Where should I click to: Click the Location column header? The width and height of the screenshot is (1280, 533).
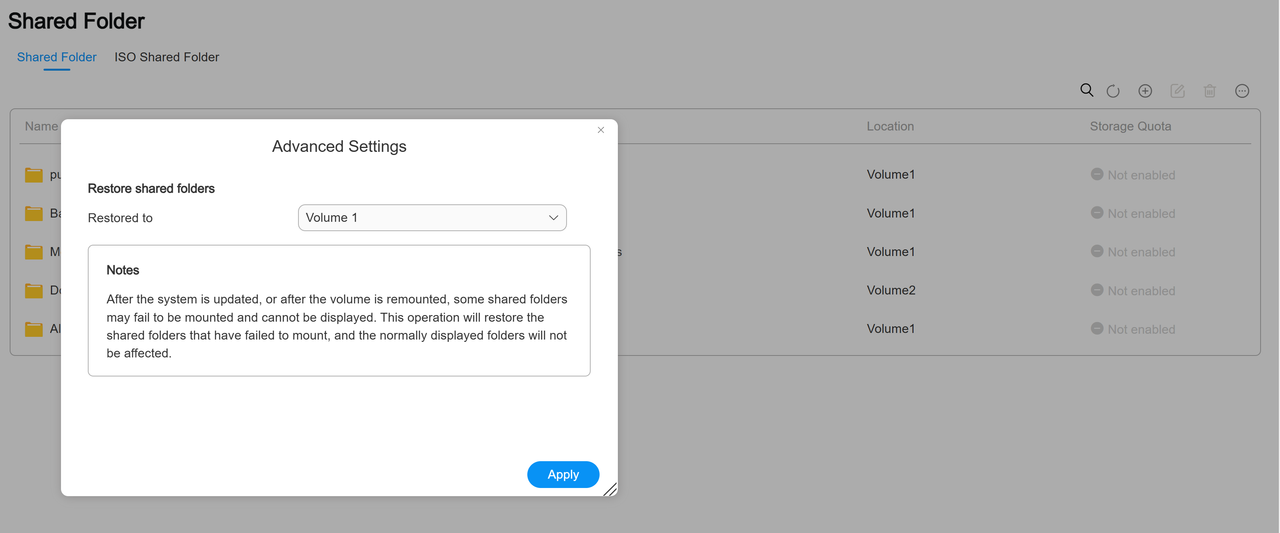point(890,126)
